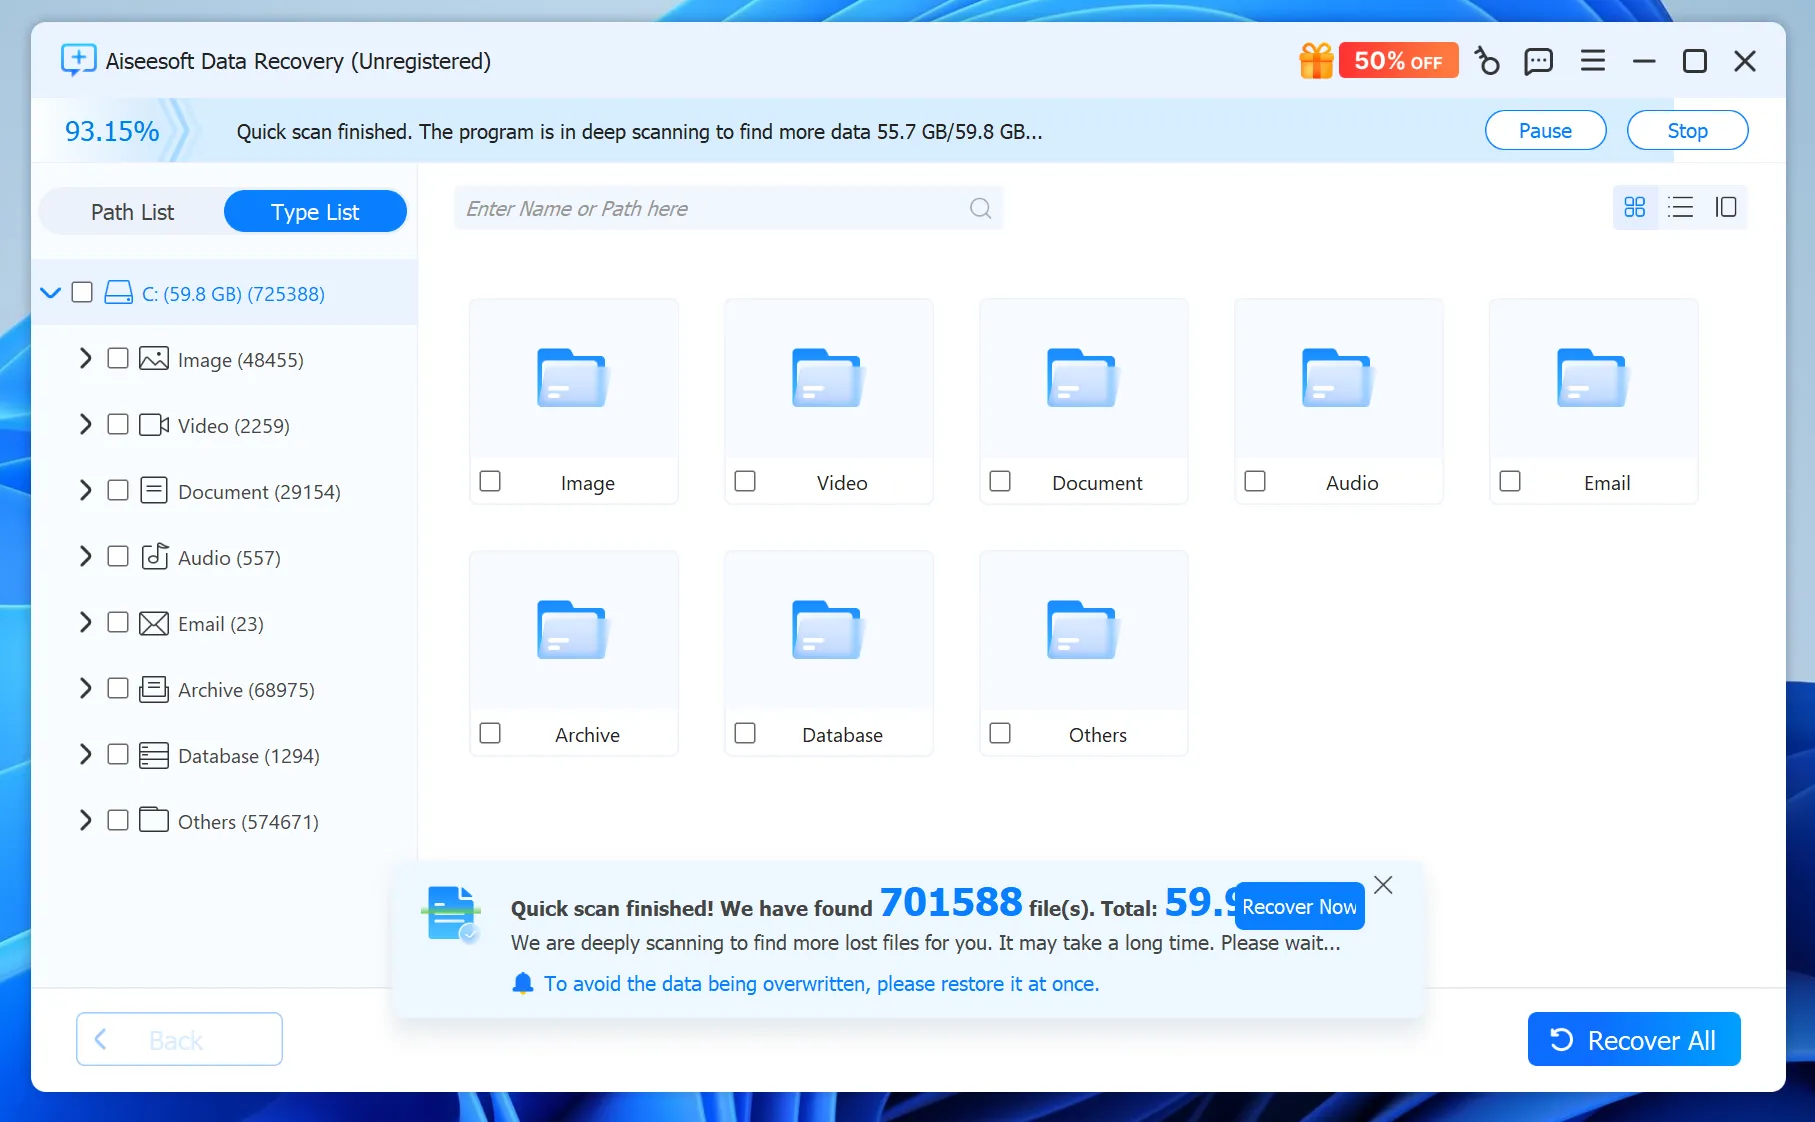The image size is (1815, 1122).
Task: Click the bell warning icon in notification
Action: pos(522,983)
